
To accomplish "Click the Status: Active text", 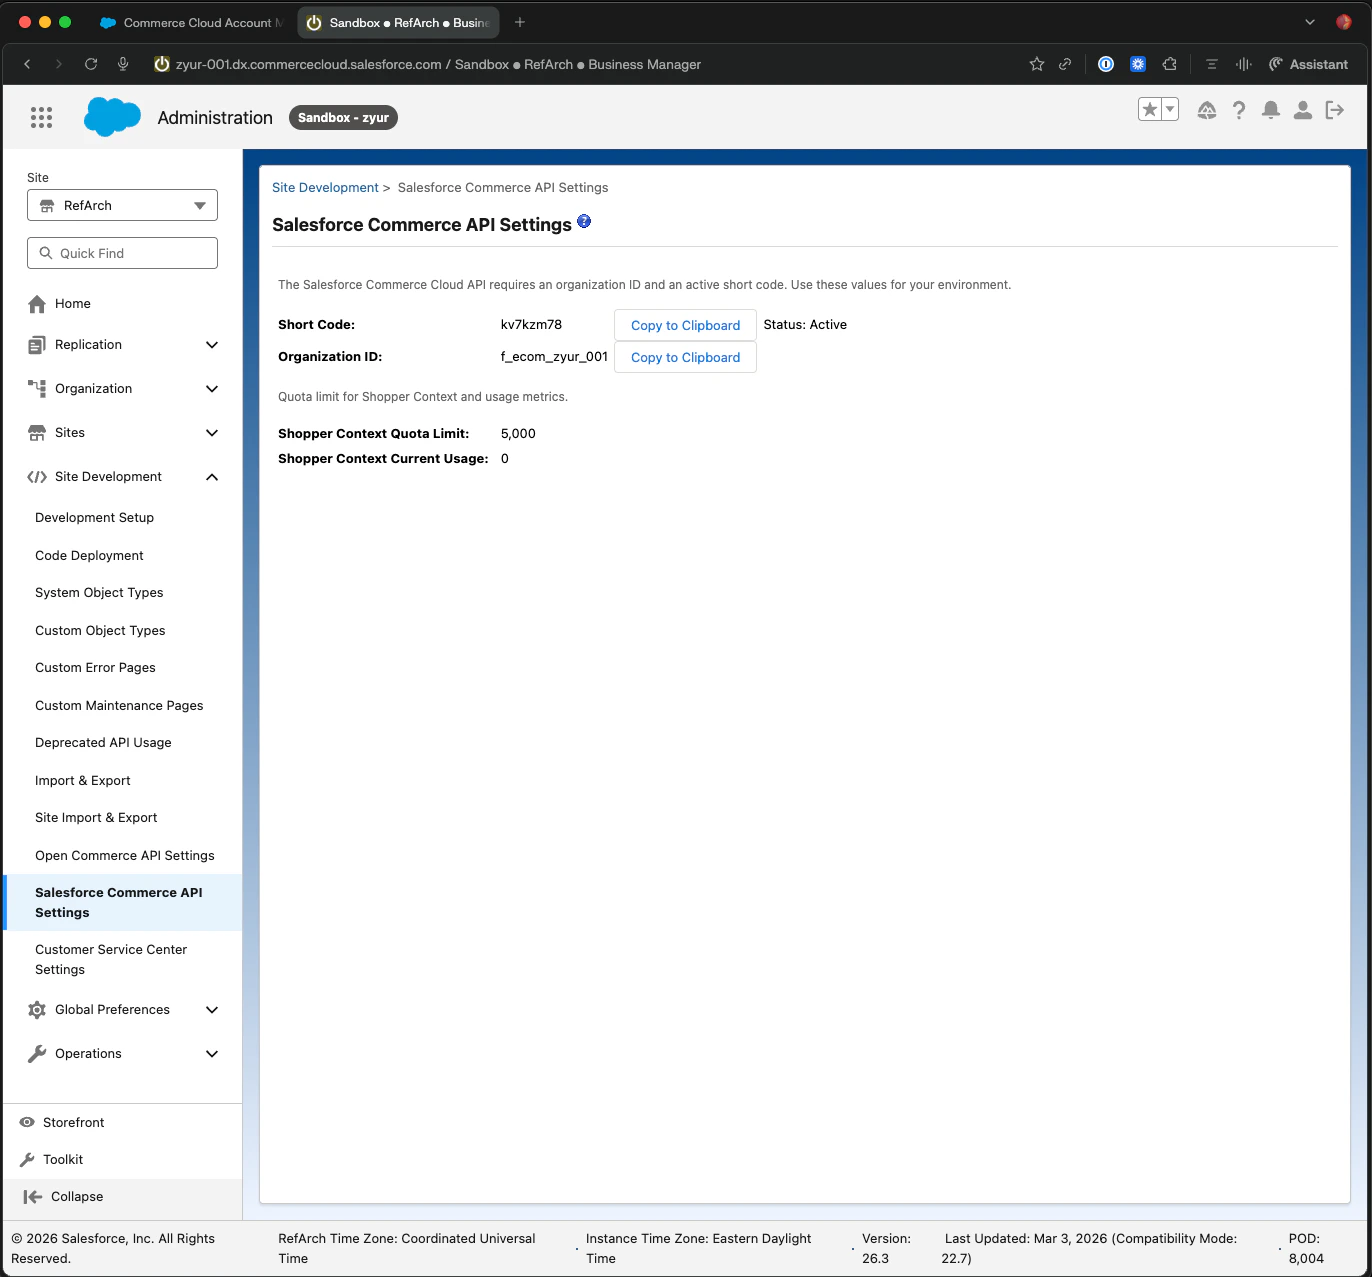I will pos(805,325).
